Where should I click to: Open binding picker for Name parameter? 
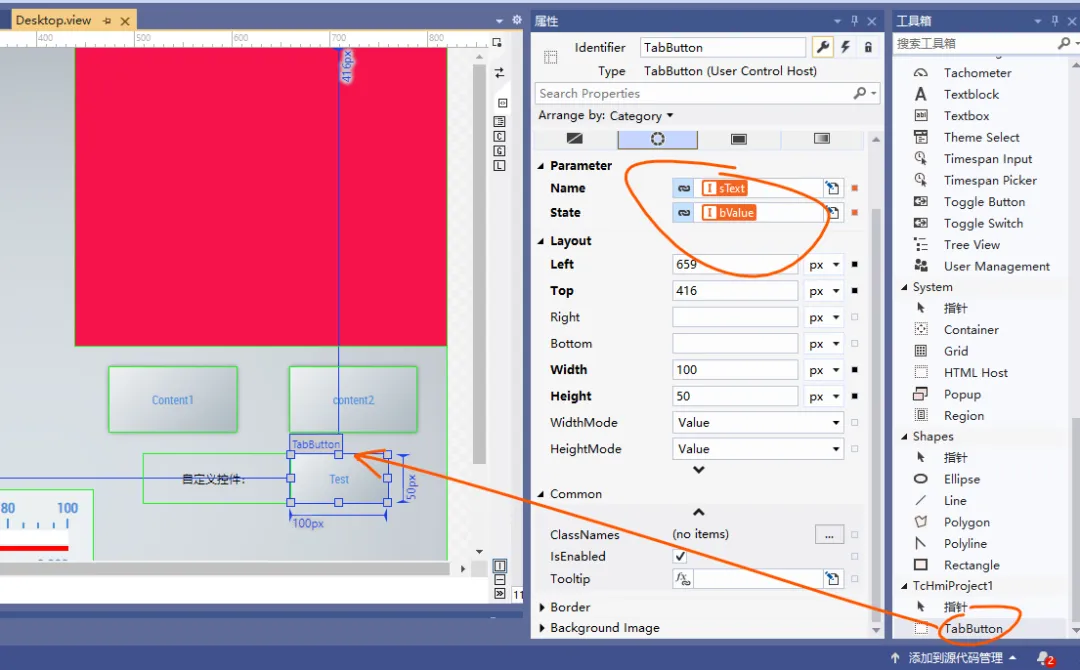[832, 188]
